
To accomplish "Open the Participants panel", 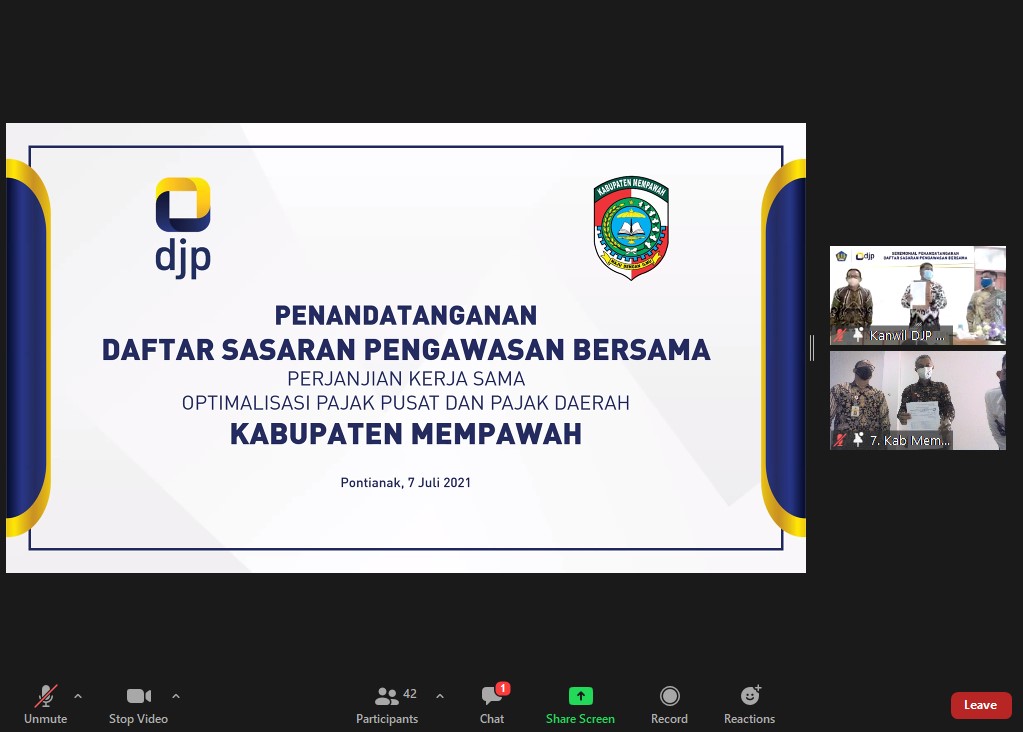I will tap(387, 697).
